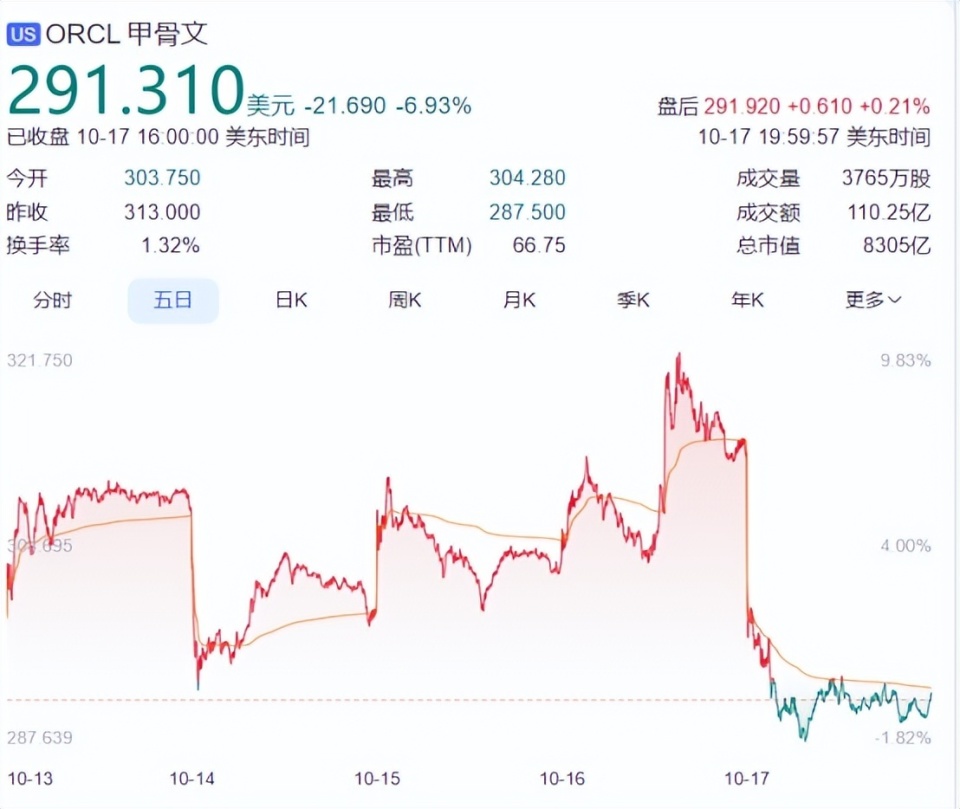
Task: Switch to the 日K daily candlestick view
Action: click(288, 300)
